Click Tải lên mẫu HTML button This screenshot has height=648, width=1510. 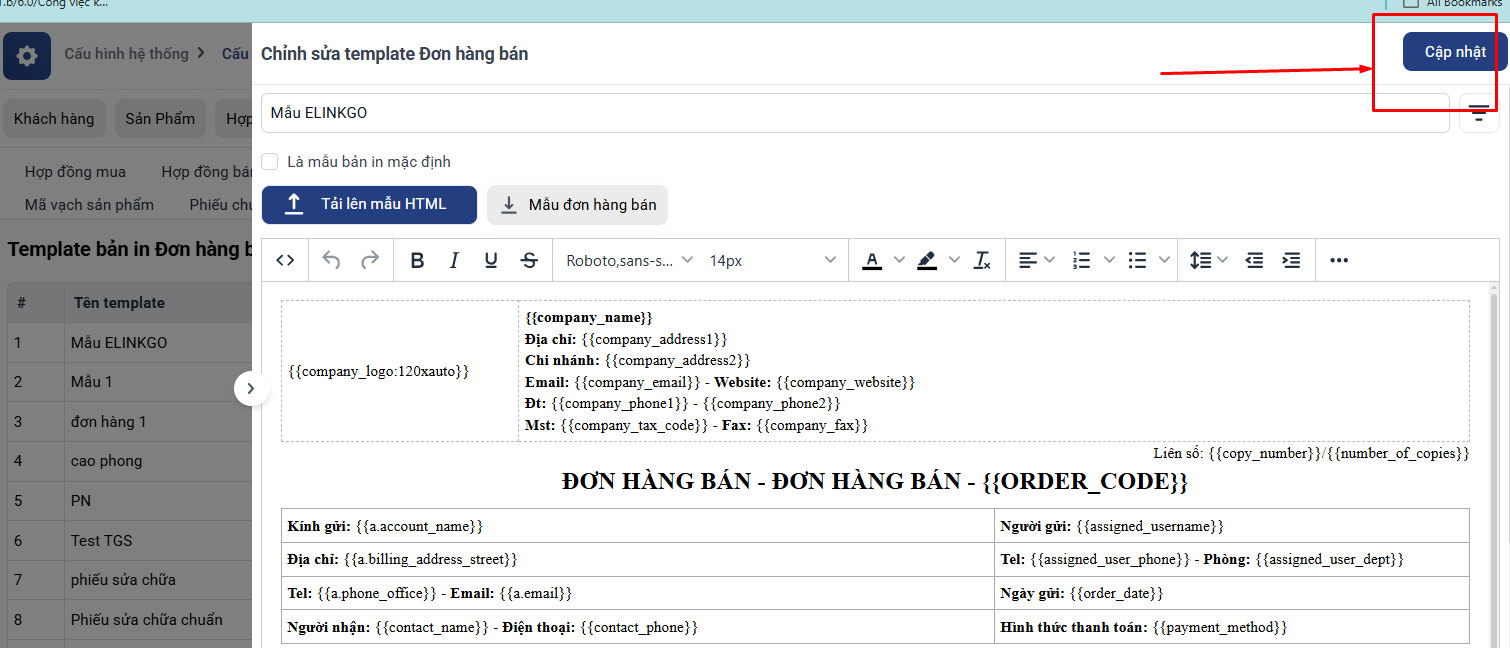click(x=369, y=204)
